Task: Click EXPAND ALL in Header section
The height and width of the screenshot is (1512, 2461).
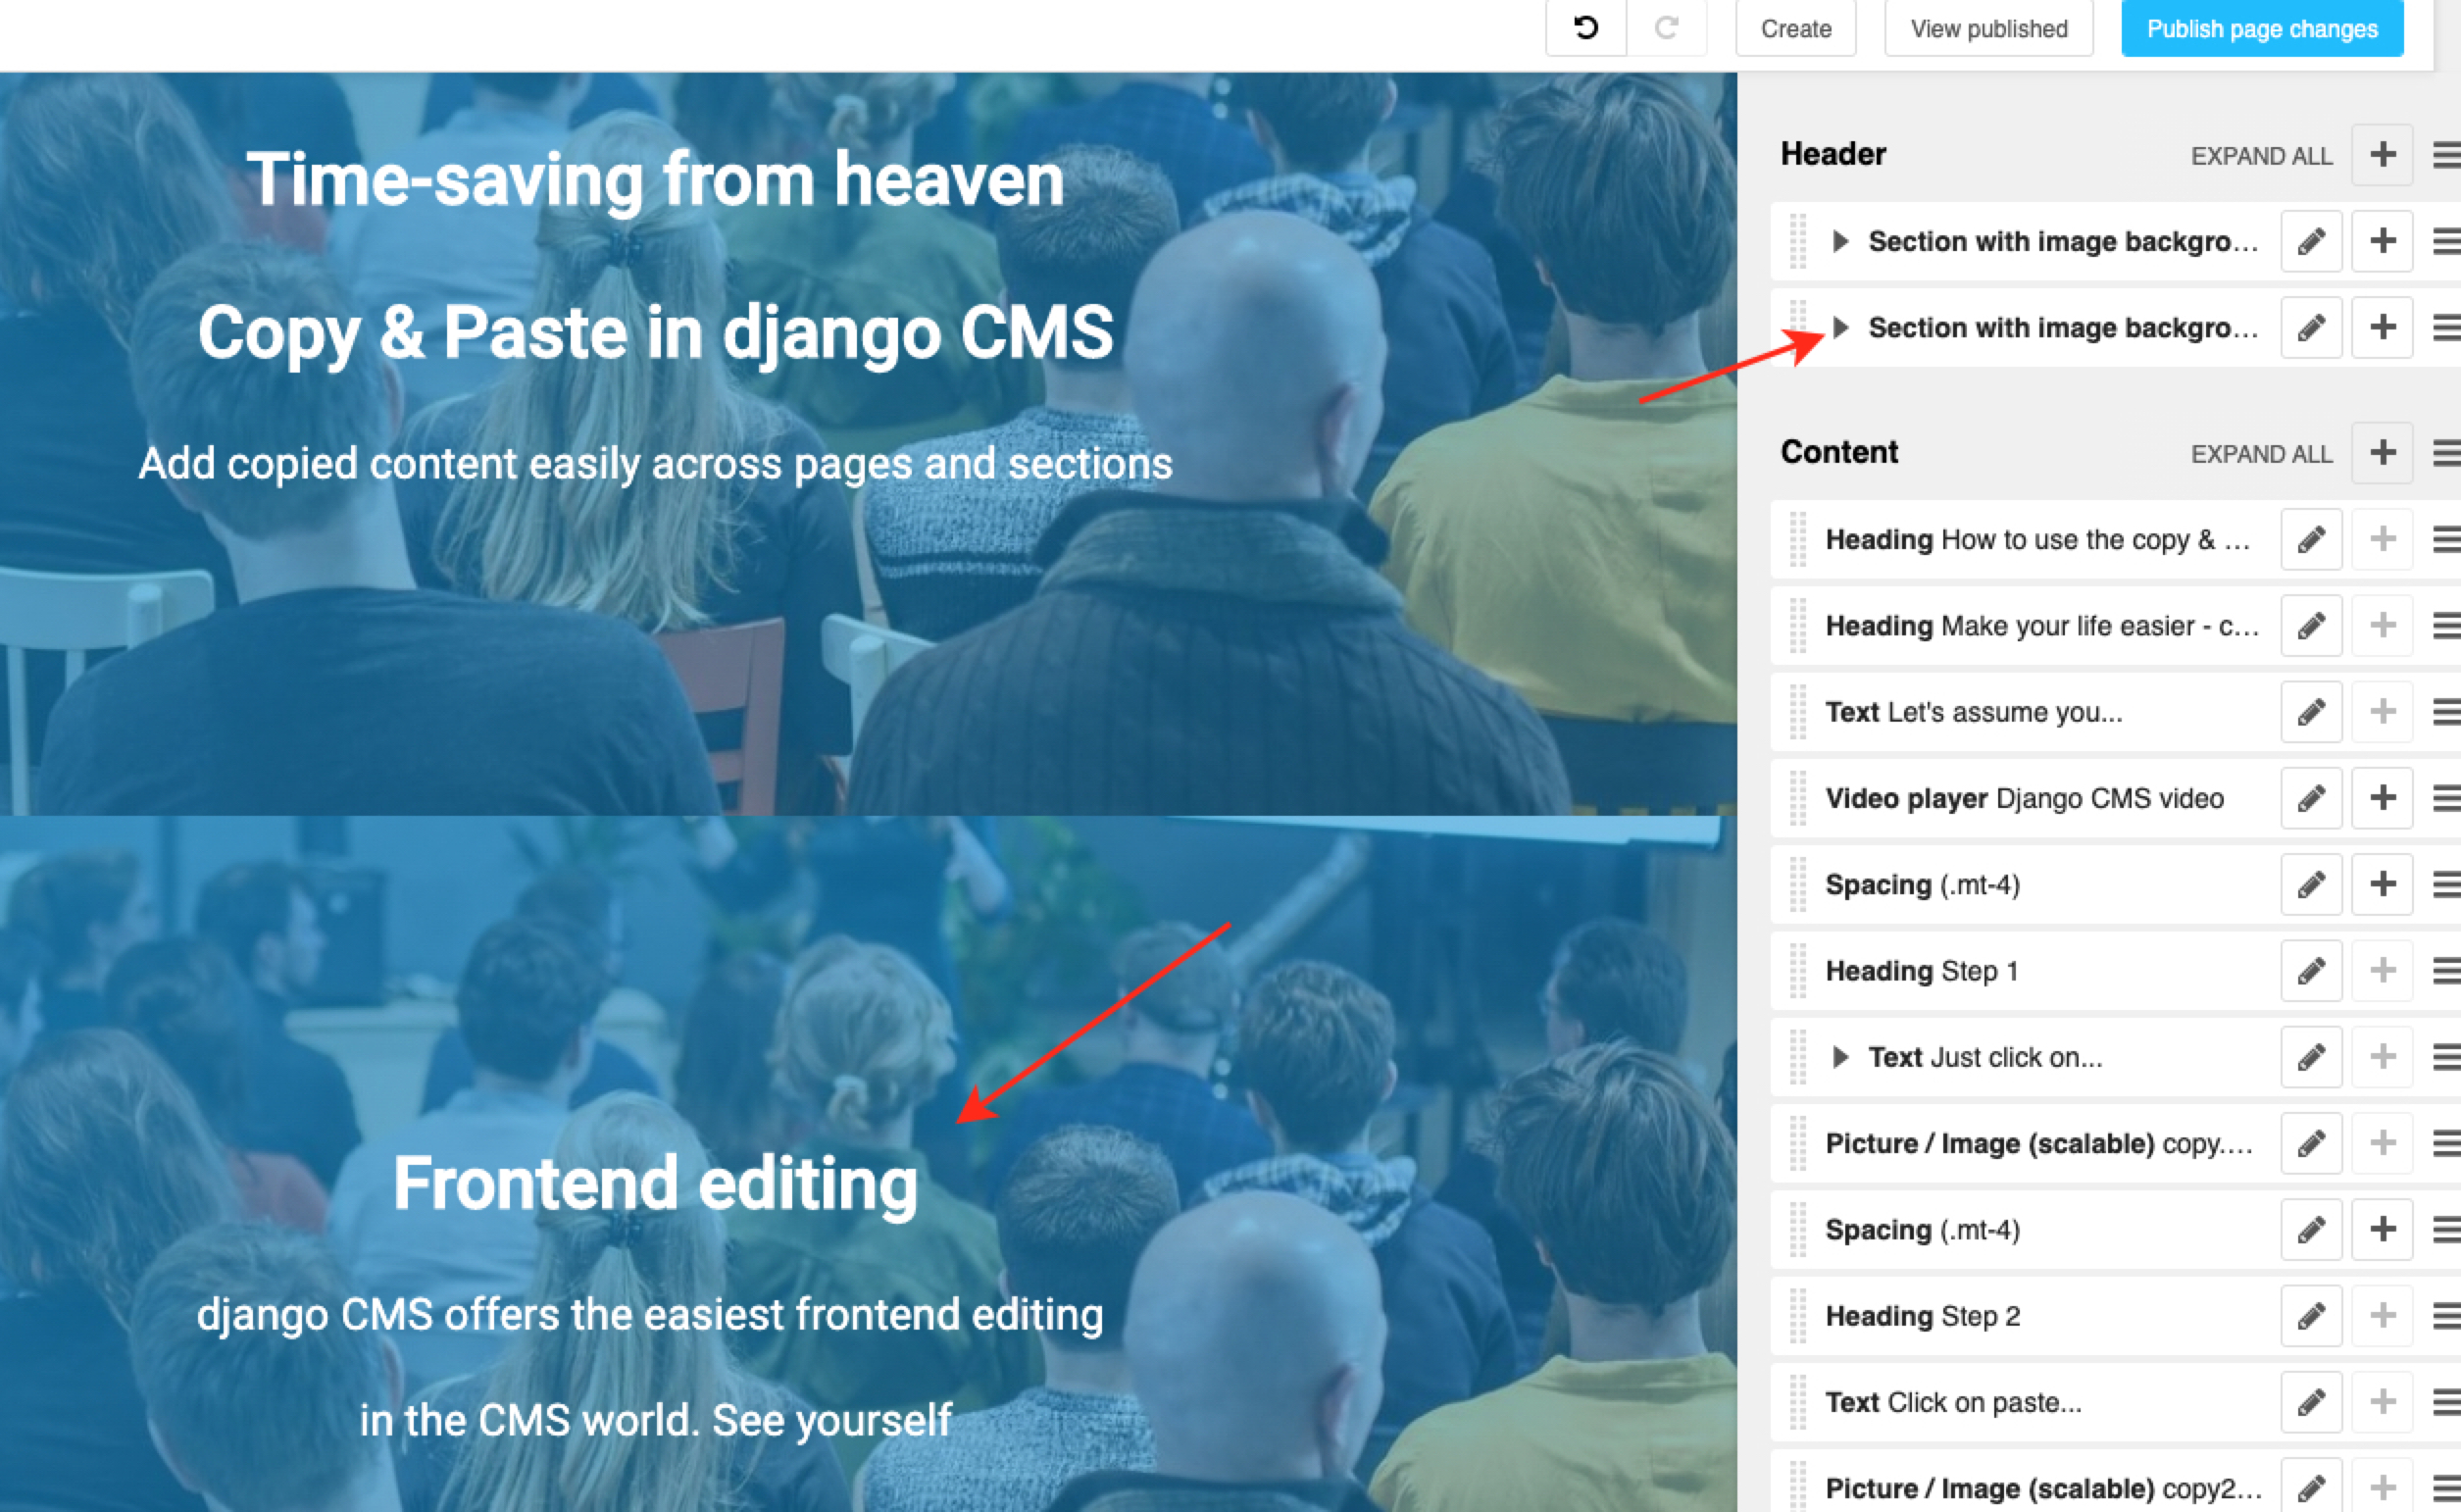Action: pyautogui.click(x=2260, y=156)
